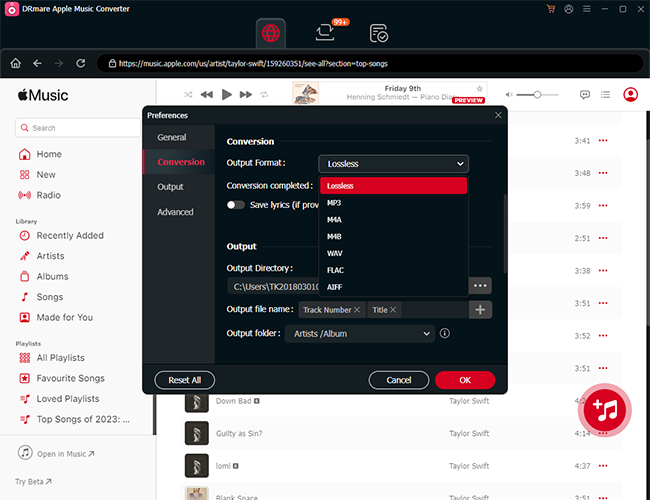Open the converted history icon in top bar
Image resolution: width=650 pixels, height=500 pixels.
click(378, 33)
